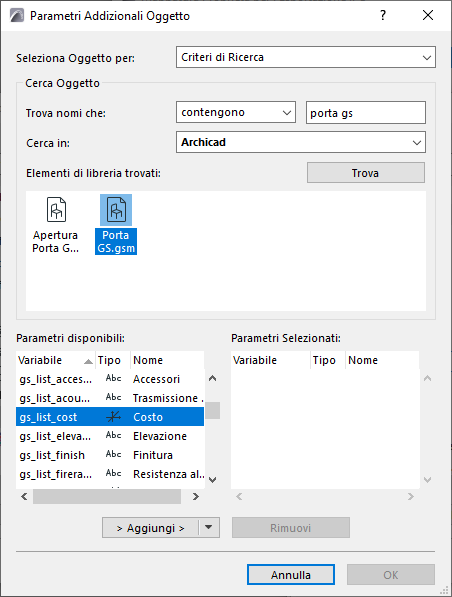
Task: Select the gs_list_firera... parameter row
Action: 110,474
